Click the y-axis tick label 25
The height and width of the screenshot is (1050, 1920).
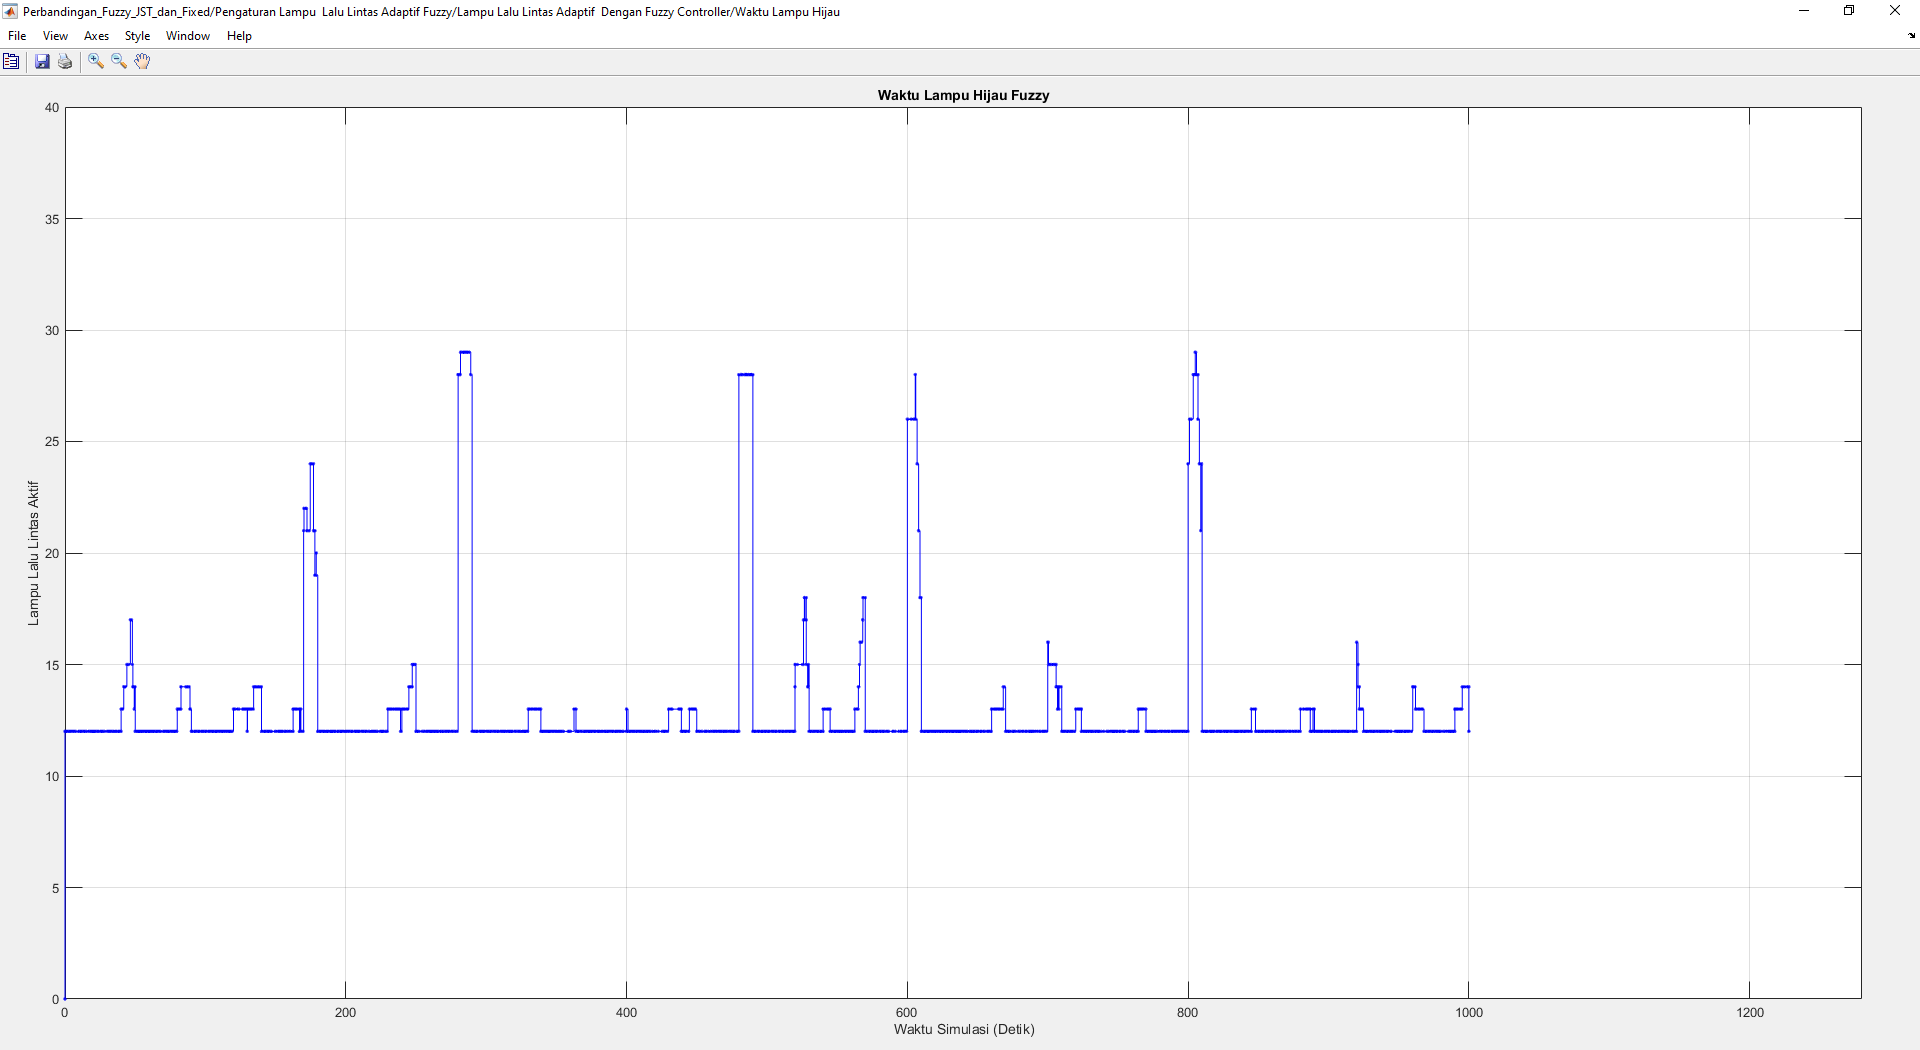click(x=52, y=442)
